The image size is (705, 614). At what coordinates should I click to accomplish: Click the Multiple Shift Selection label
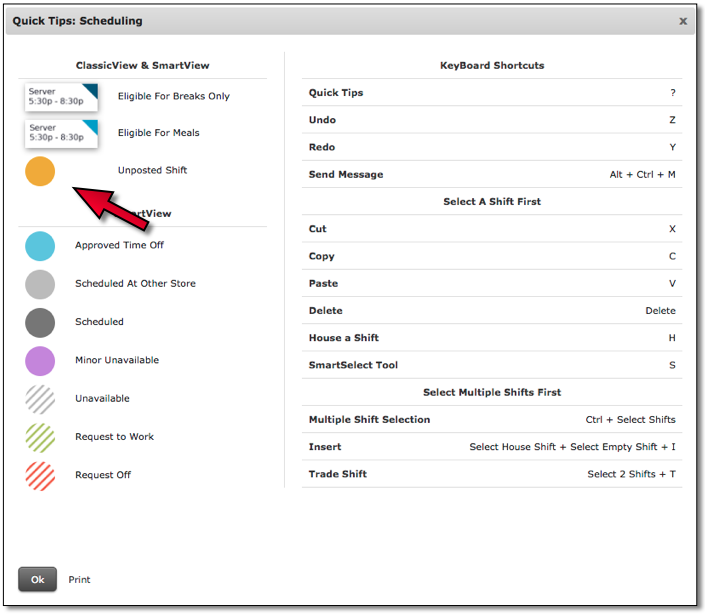click(369, 420)
